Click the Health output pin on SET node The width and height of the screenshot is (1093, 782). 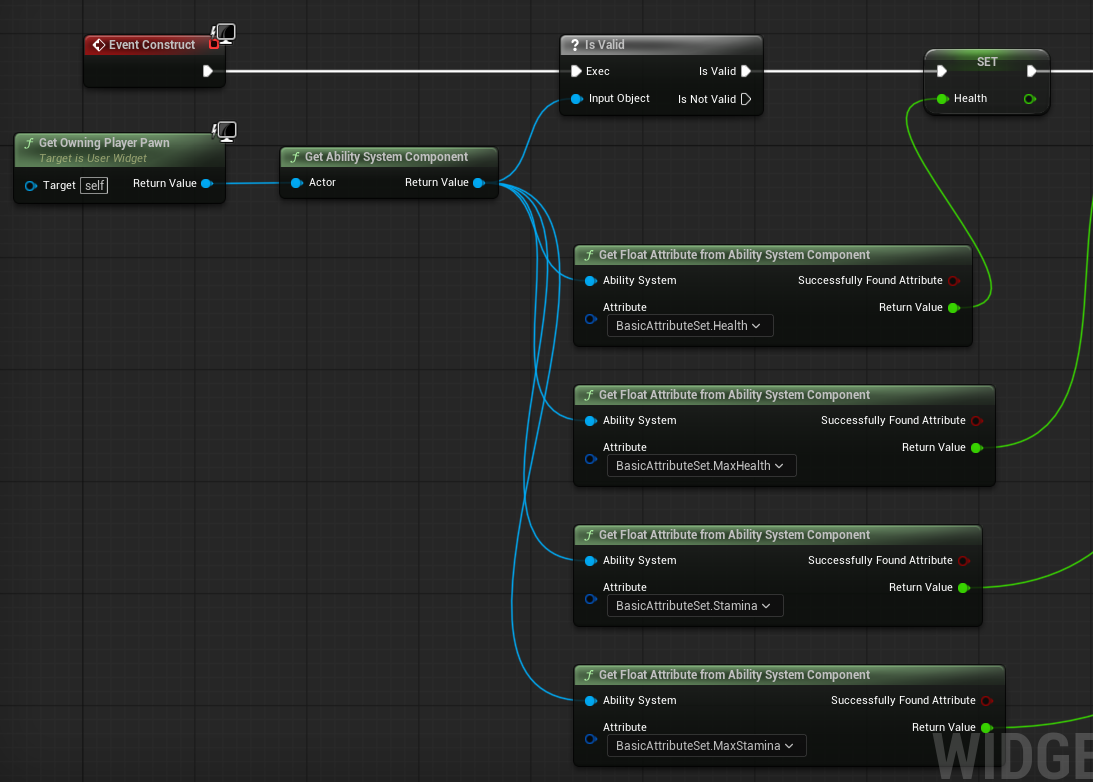pos(1030,99)
